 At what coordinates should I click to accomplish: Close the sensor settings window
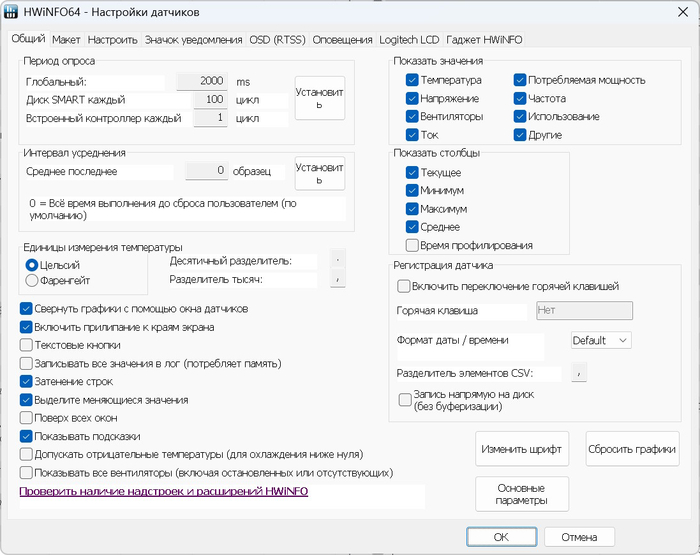(676, 12)
